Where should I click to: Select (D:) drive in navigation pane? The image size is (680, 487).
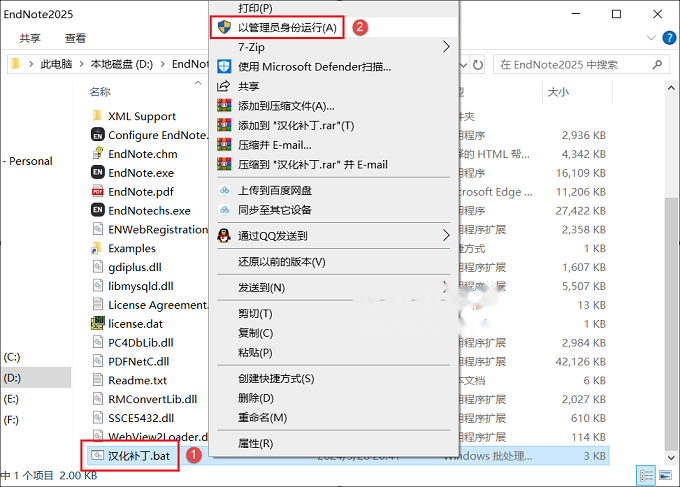tap(12, 378)
